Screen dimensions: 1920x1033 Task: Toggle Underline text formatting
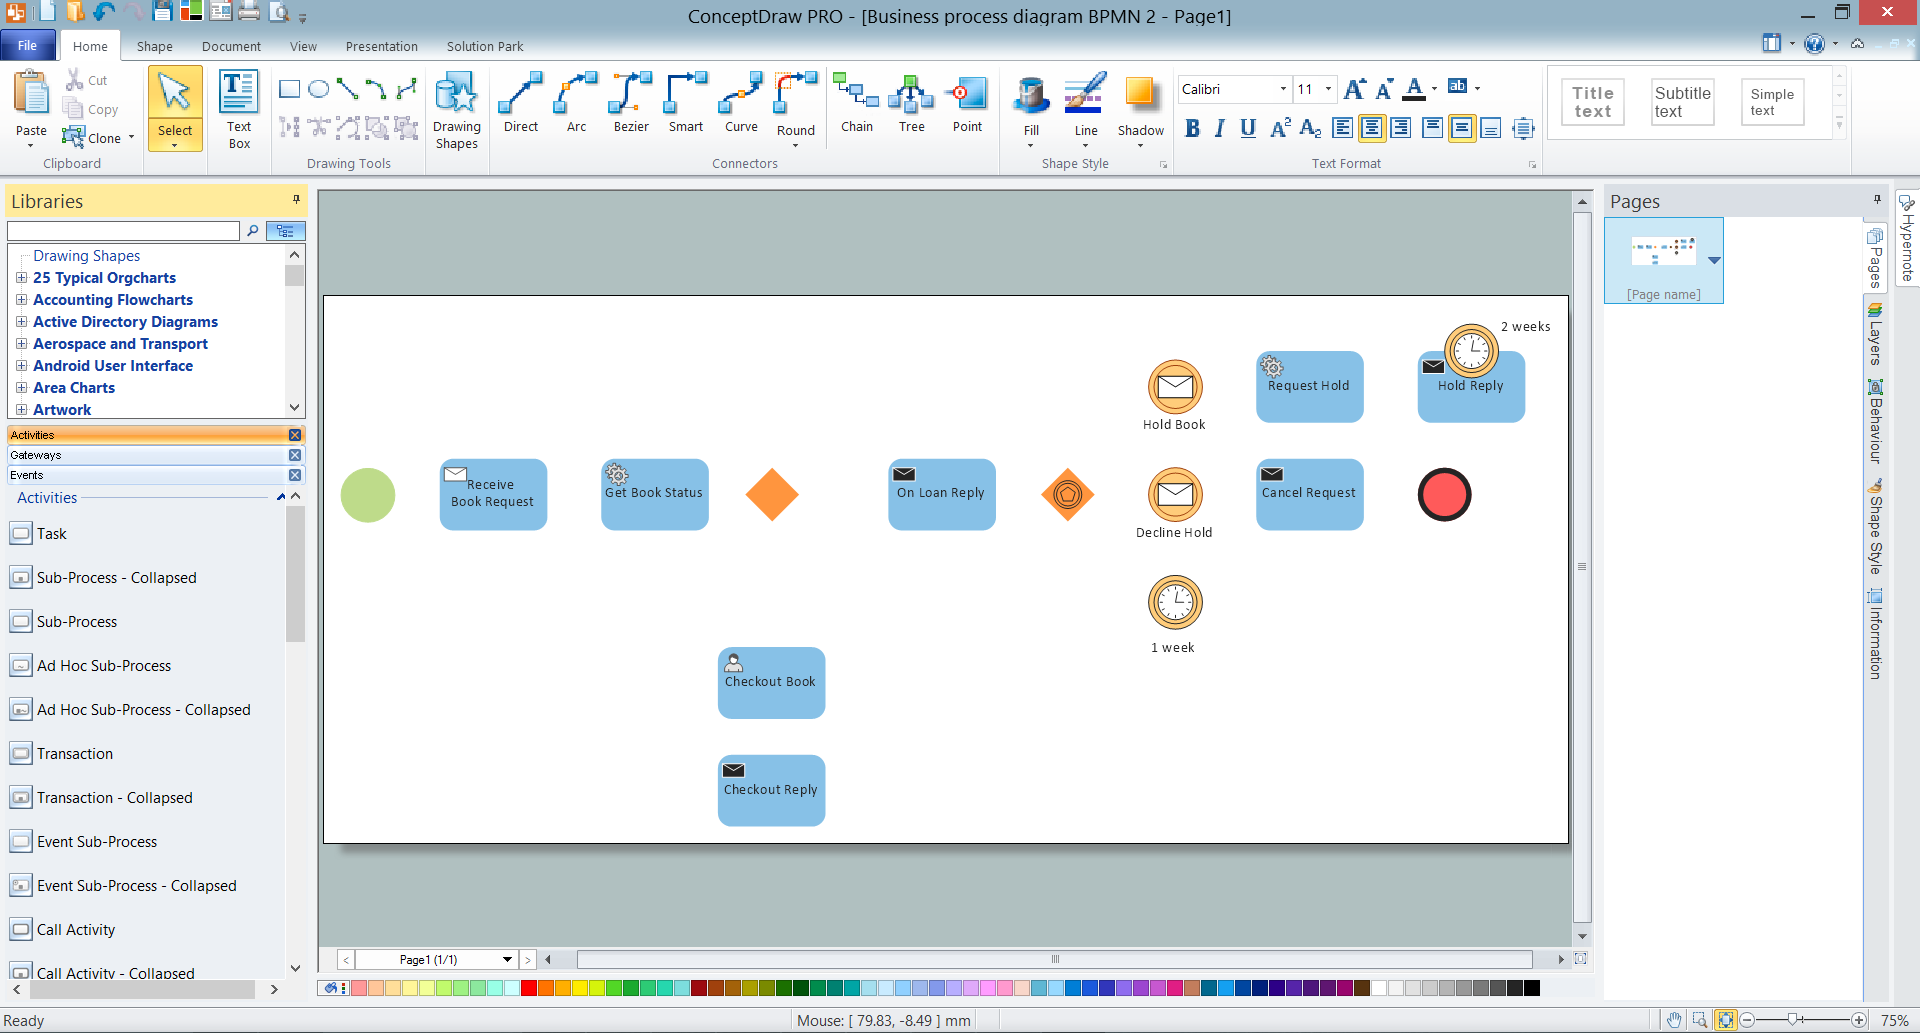coord(1248,128)
